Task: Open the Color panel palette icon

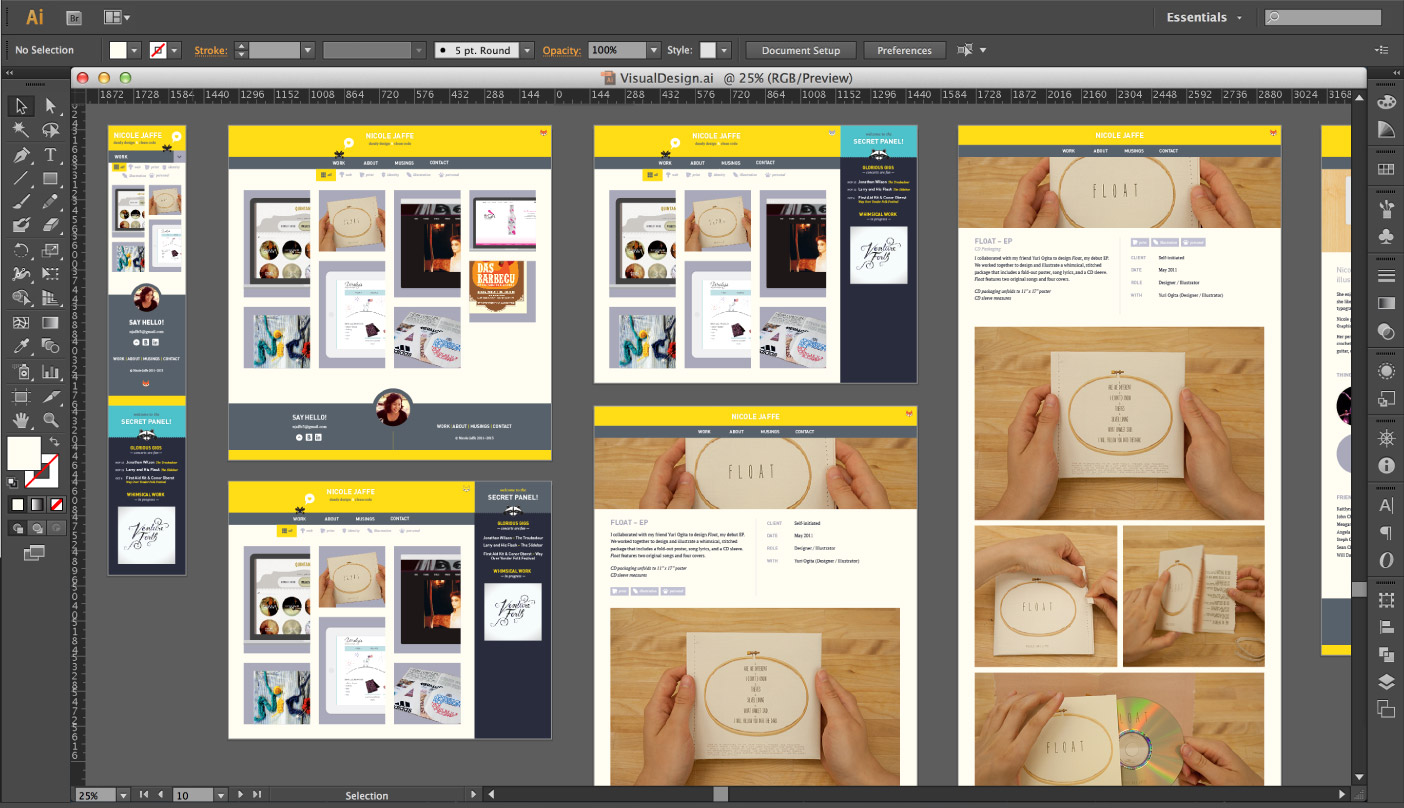Action: [1386, 102]
